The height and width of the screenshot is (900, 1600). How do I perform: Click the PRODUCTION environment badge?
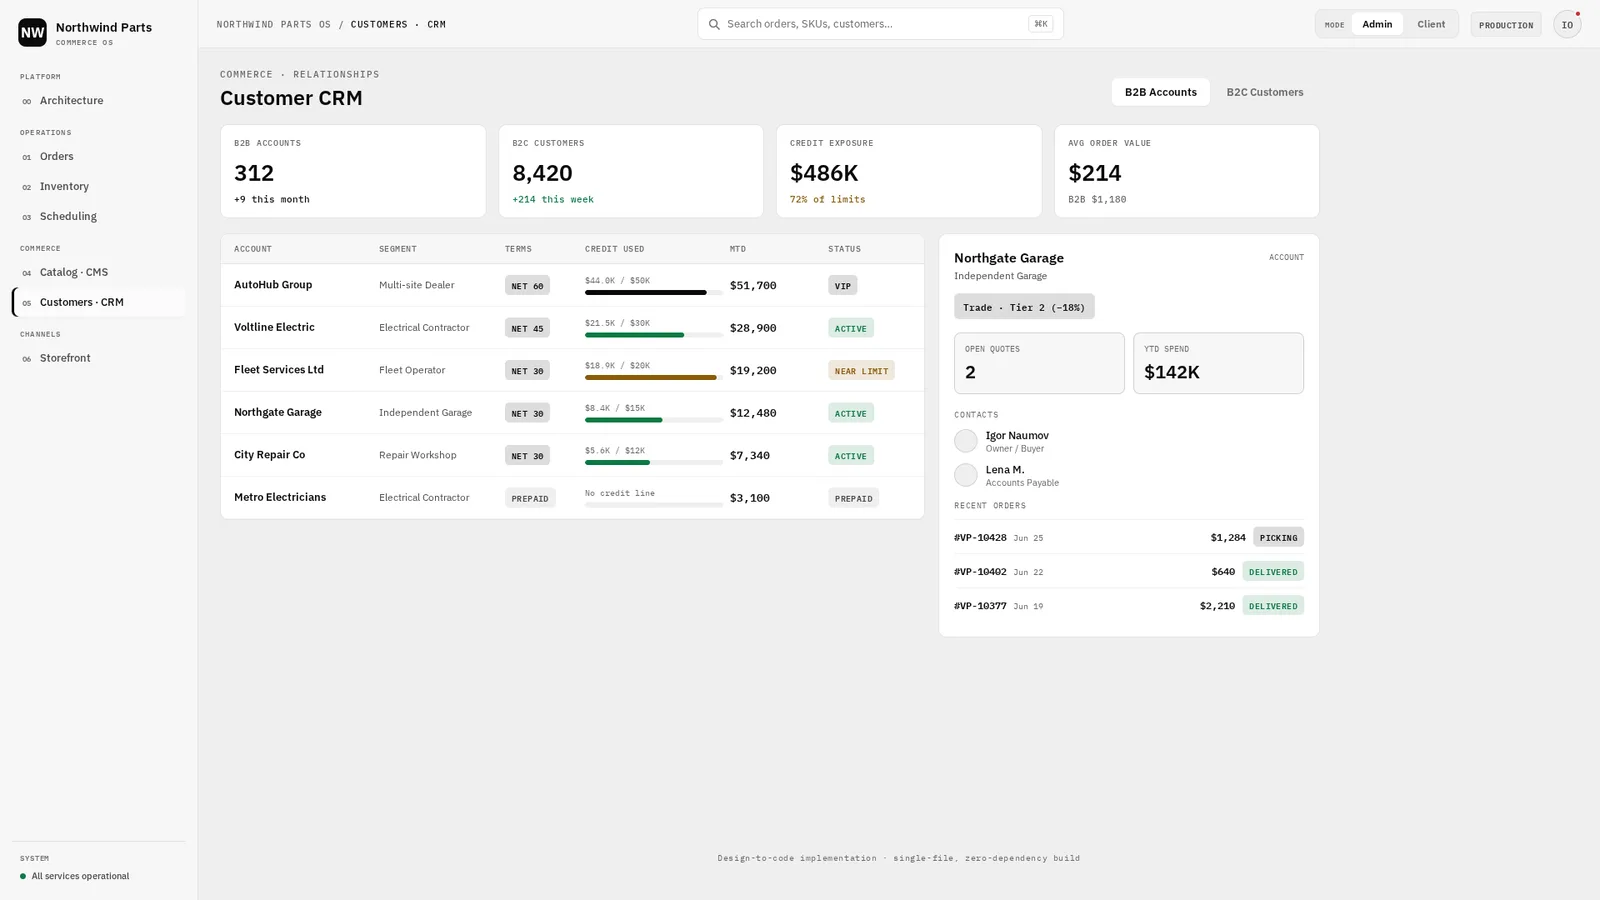pyautogui.click(x=1505, y=25)
